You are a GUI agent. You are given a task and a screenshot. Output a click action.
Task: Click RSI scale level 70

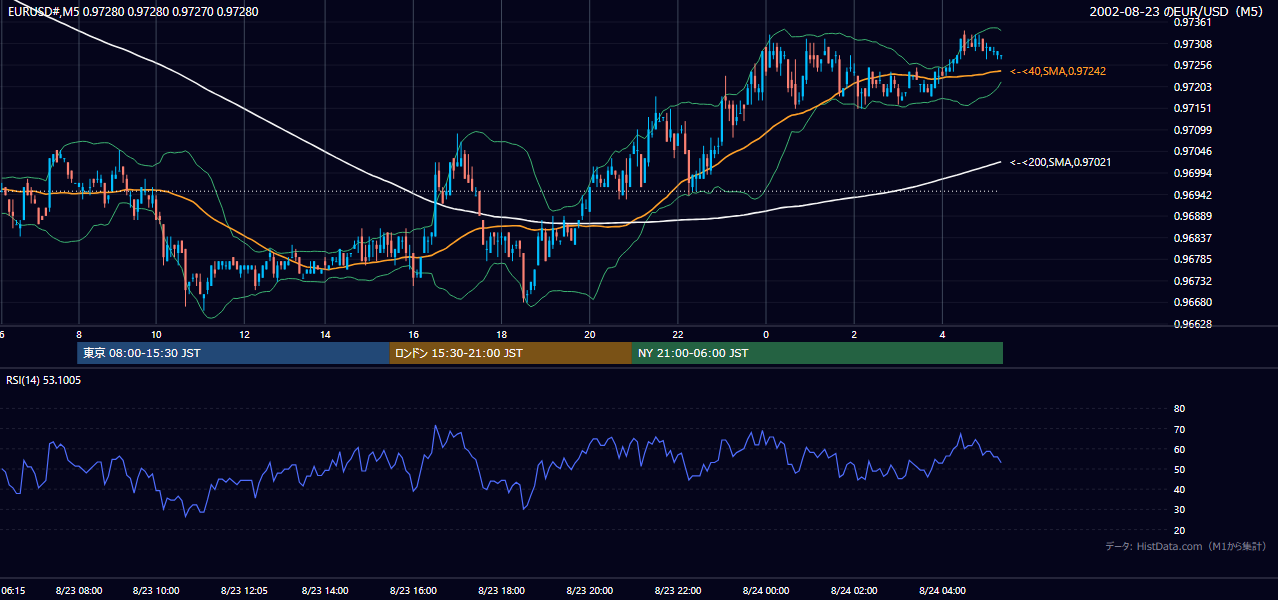click(x=1179, y=429)
